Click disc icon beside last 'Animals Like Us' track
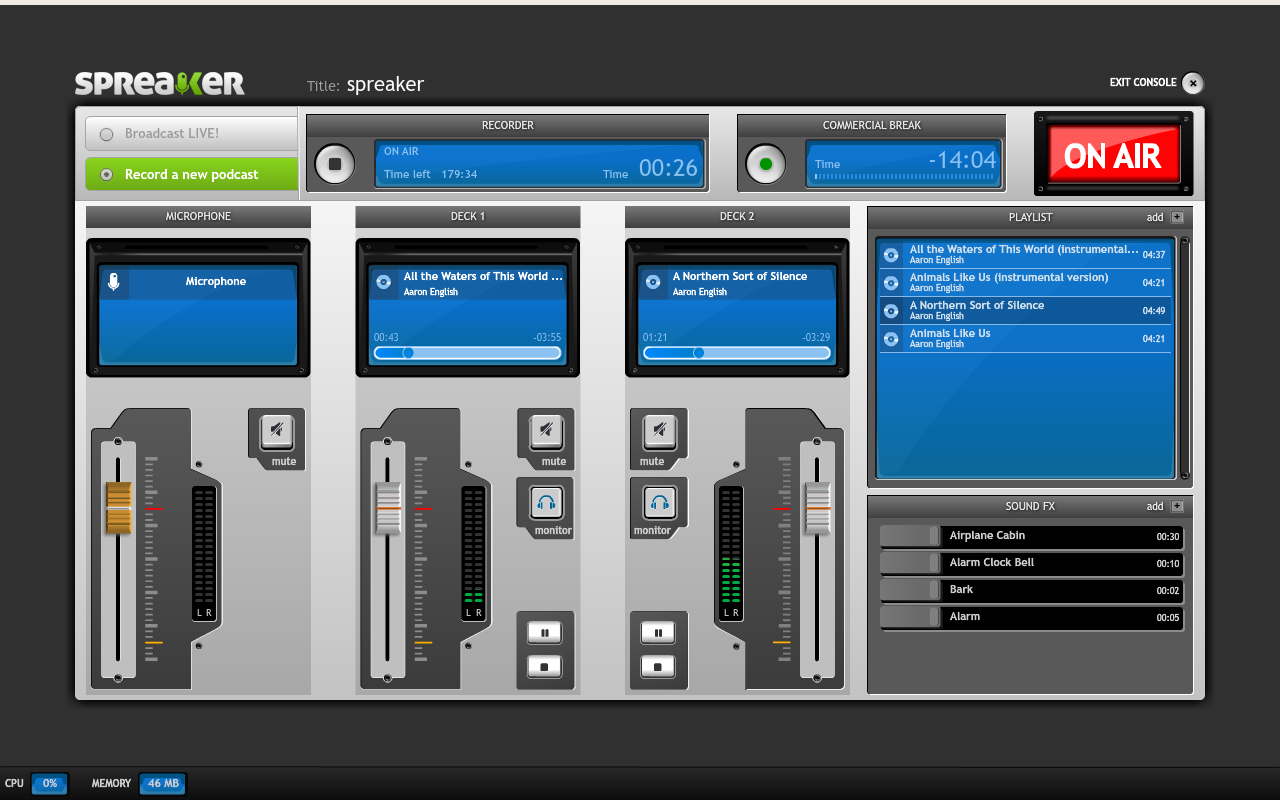1280x800 pixels. (x=891, y=339)
